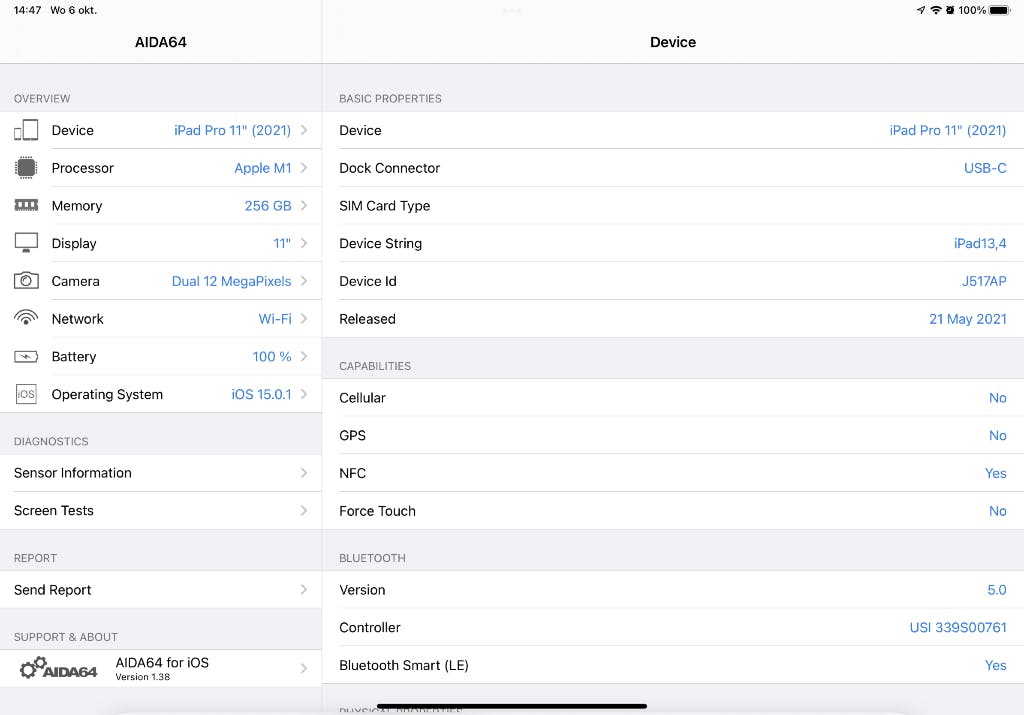Image resolution: width=1024 pixels, height=715 pixels.
Task: Expand the Device row chevron in sidebar
Action: pos(304,130)
